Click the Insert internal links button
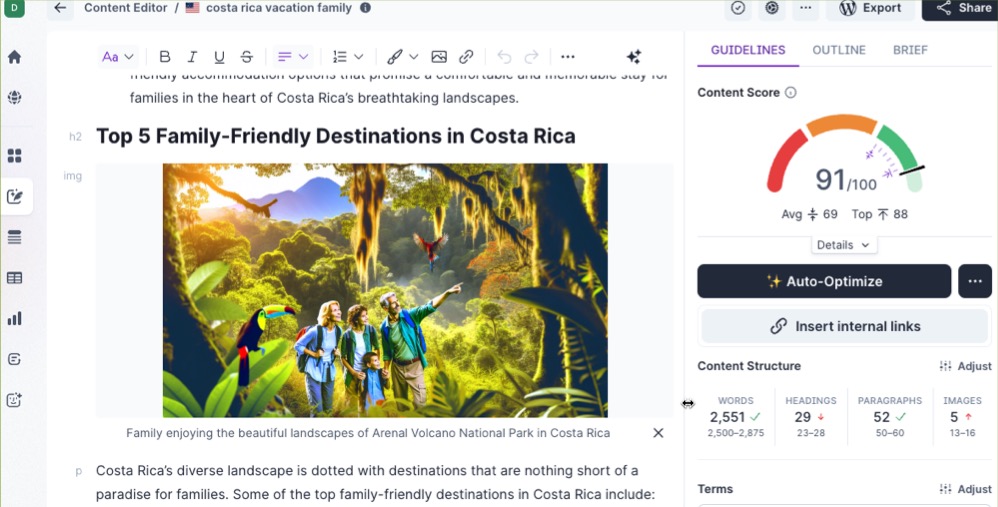This screenshot has width=998, height=507. click(844, 326)
